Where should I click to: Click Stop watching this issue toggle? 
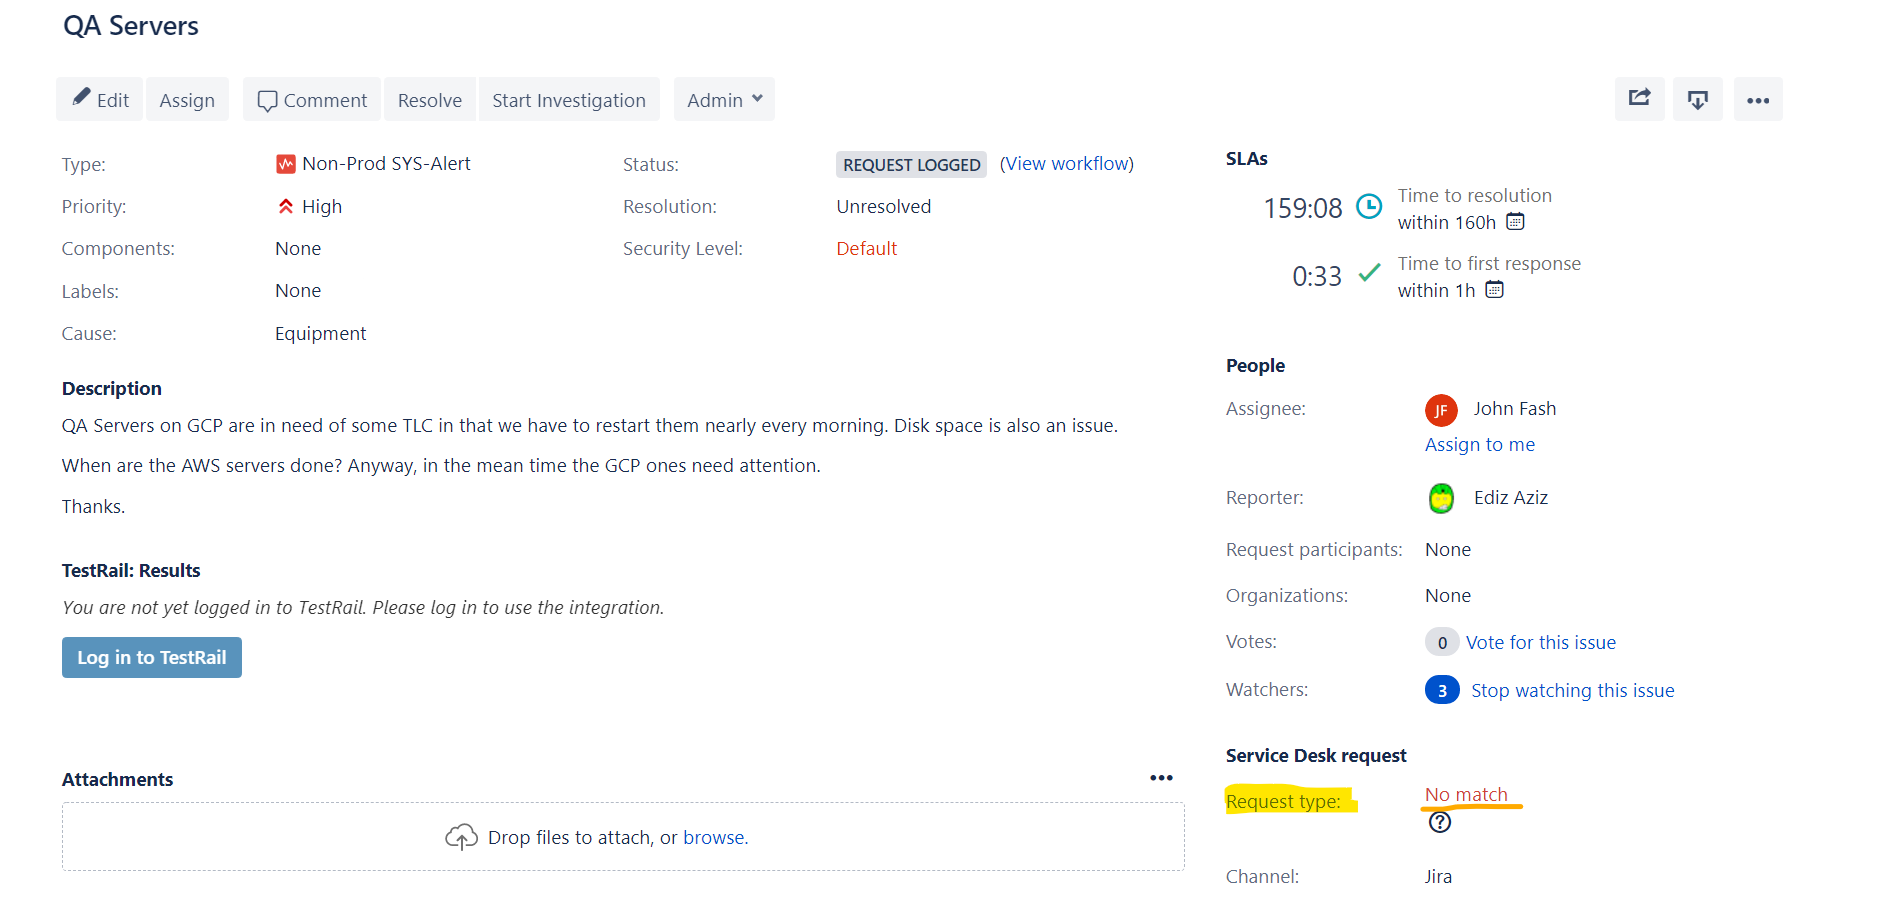point(1573,689)
